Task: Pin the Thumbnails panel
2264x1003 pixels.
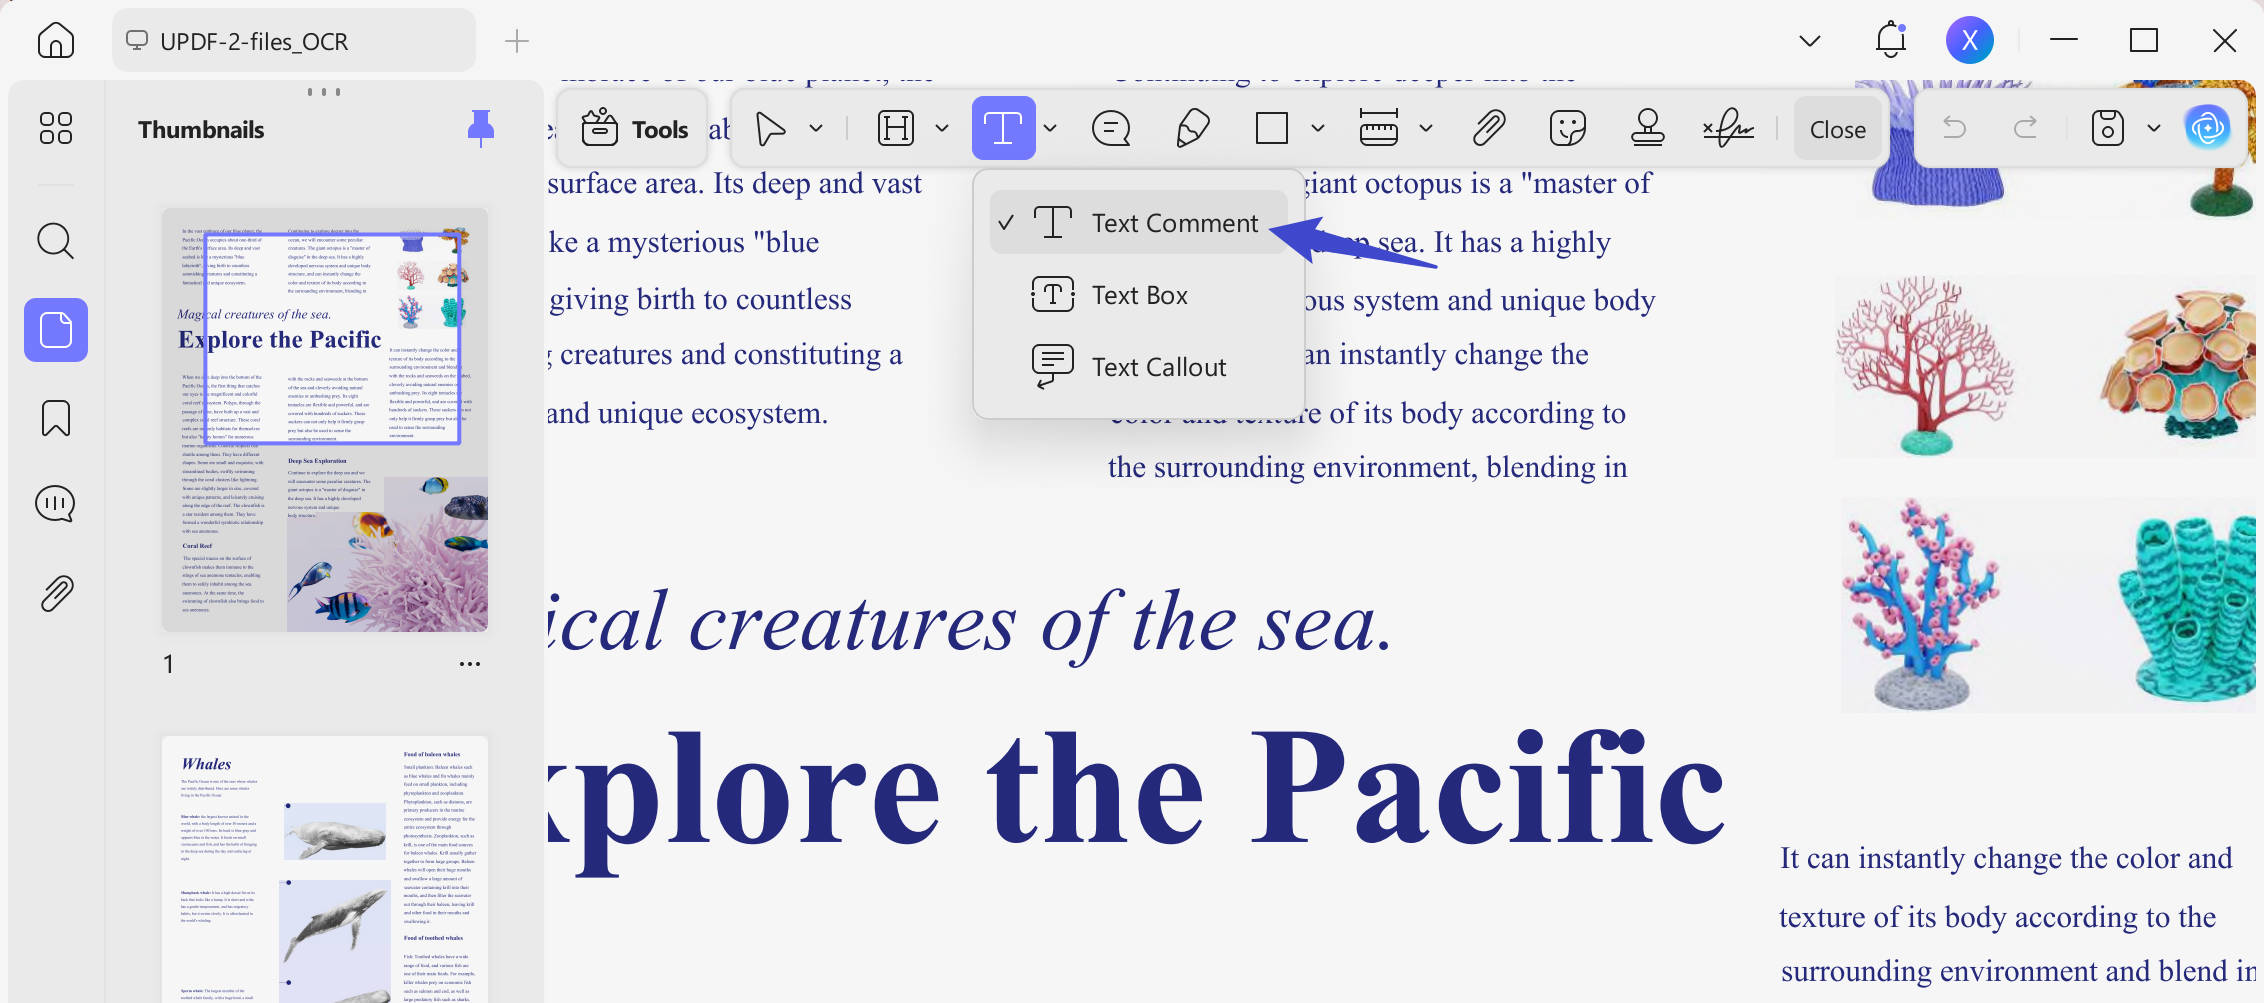Action: click(x=481, y=128)
